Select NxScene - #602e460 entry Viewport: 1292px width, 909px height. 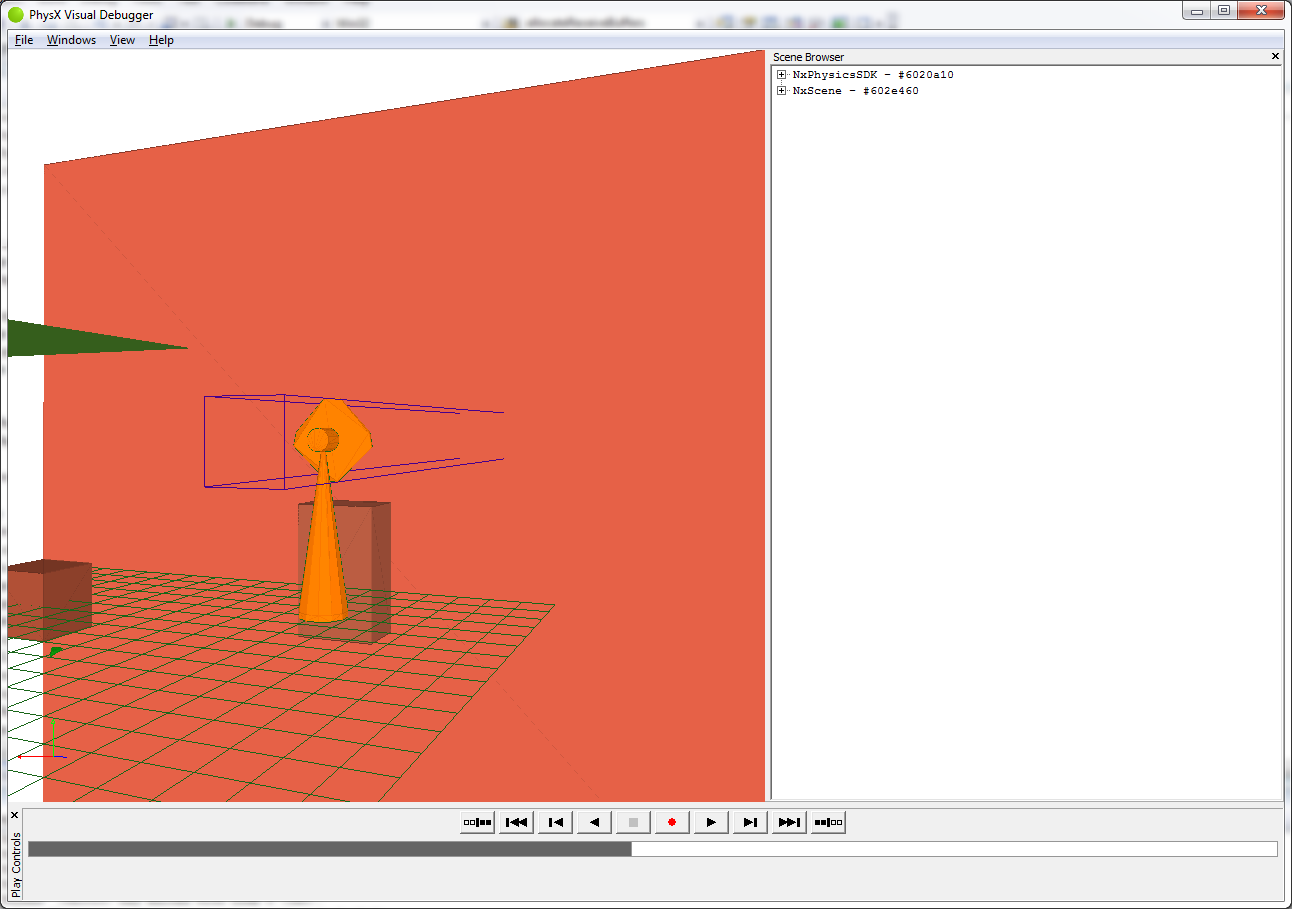click(x=855, y=91)
